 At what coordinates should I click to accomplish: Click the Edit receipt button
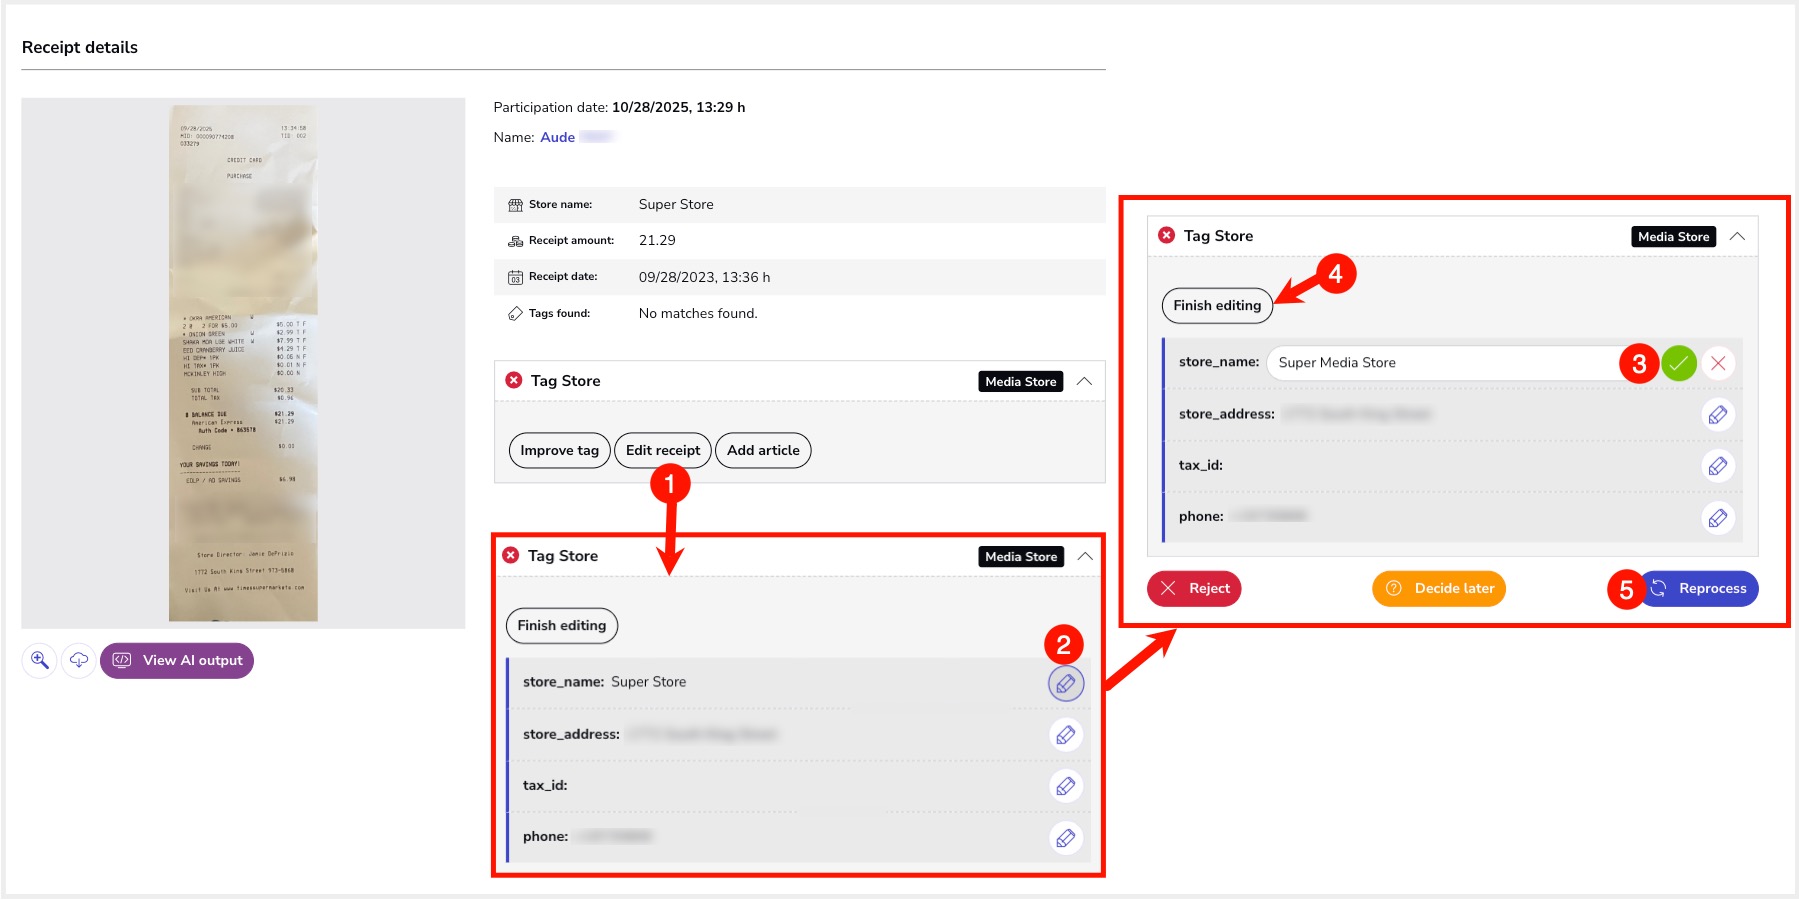pos(663,450)
